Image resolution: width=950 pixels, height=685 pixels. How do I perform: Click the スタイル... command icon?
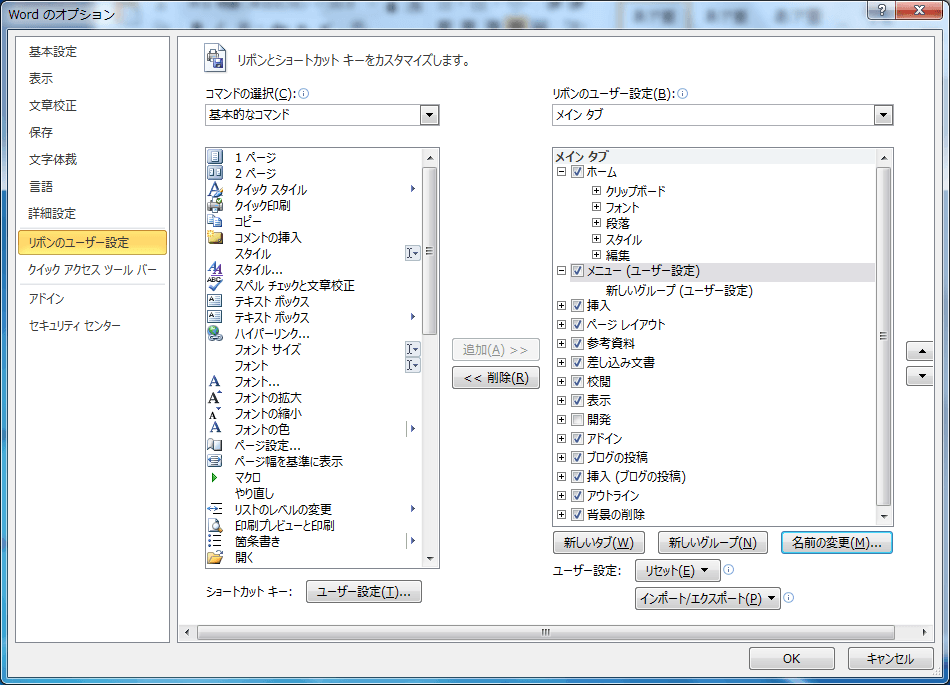click(215, 269)
